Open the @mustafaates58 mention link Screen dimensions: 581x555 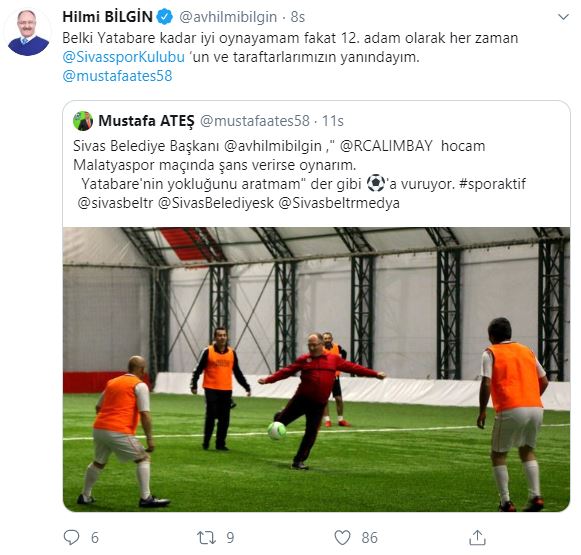click(117, 76)
